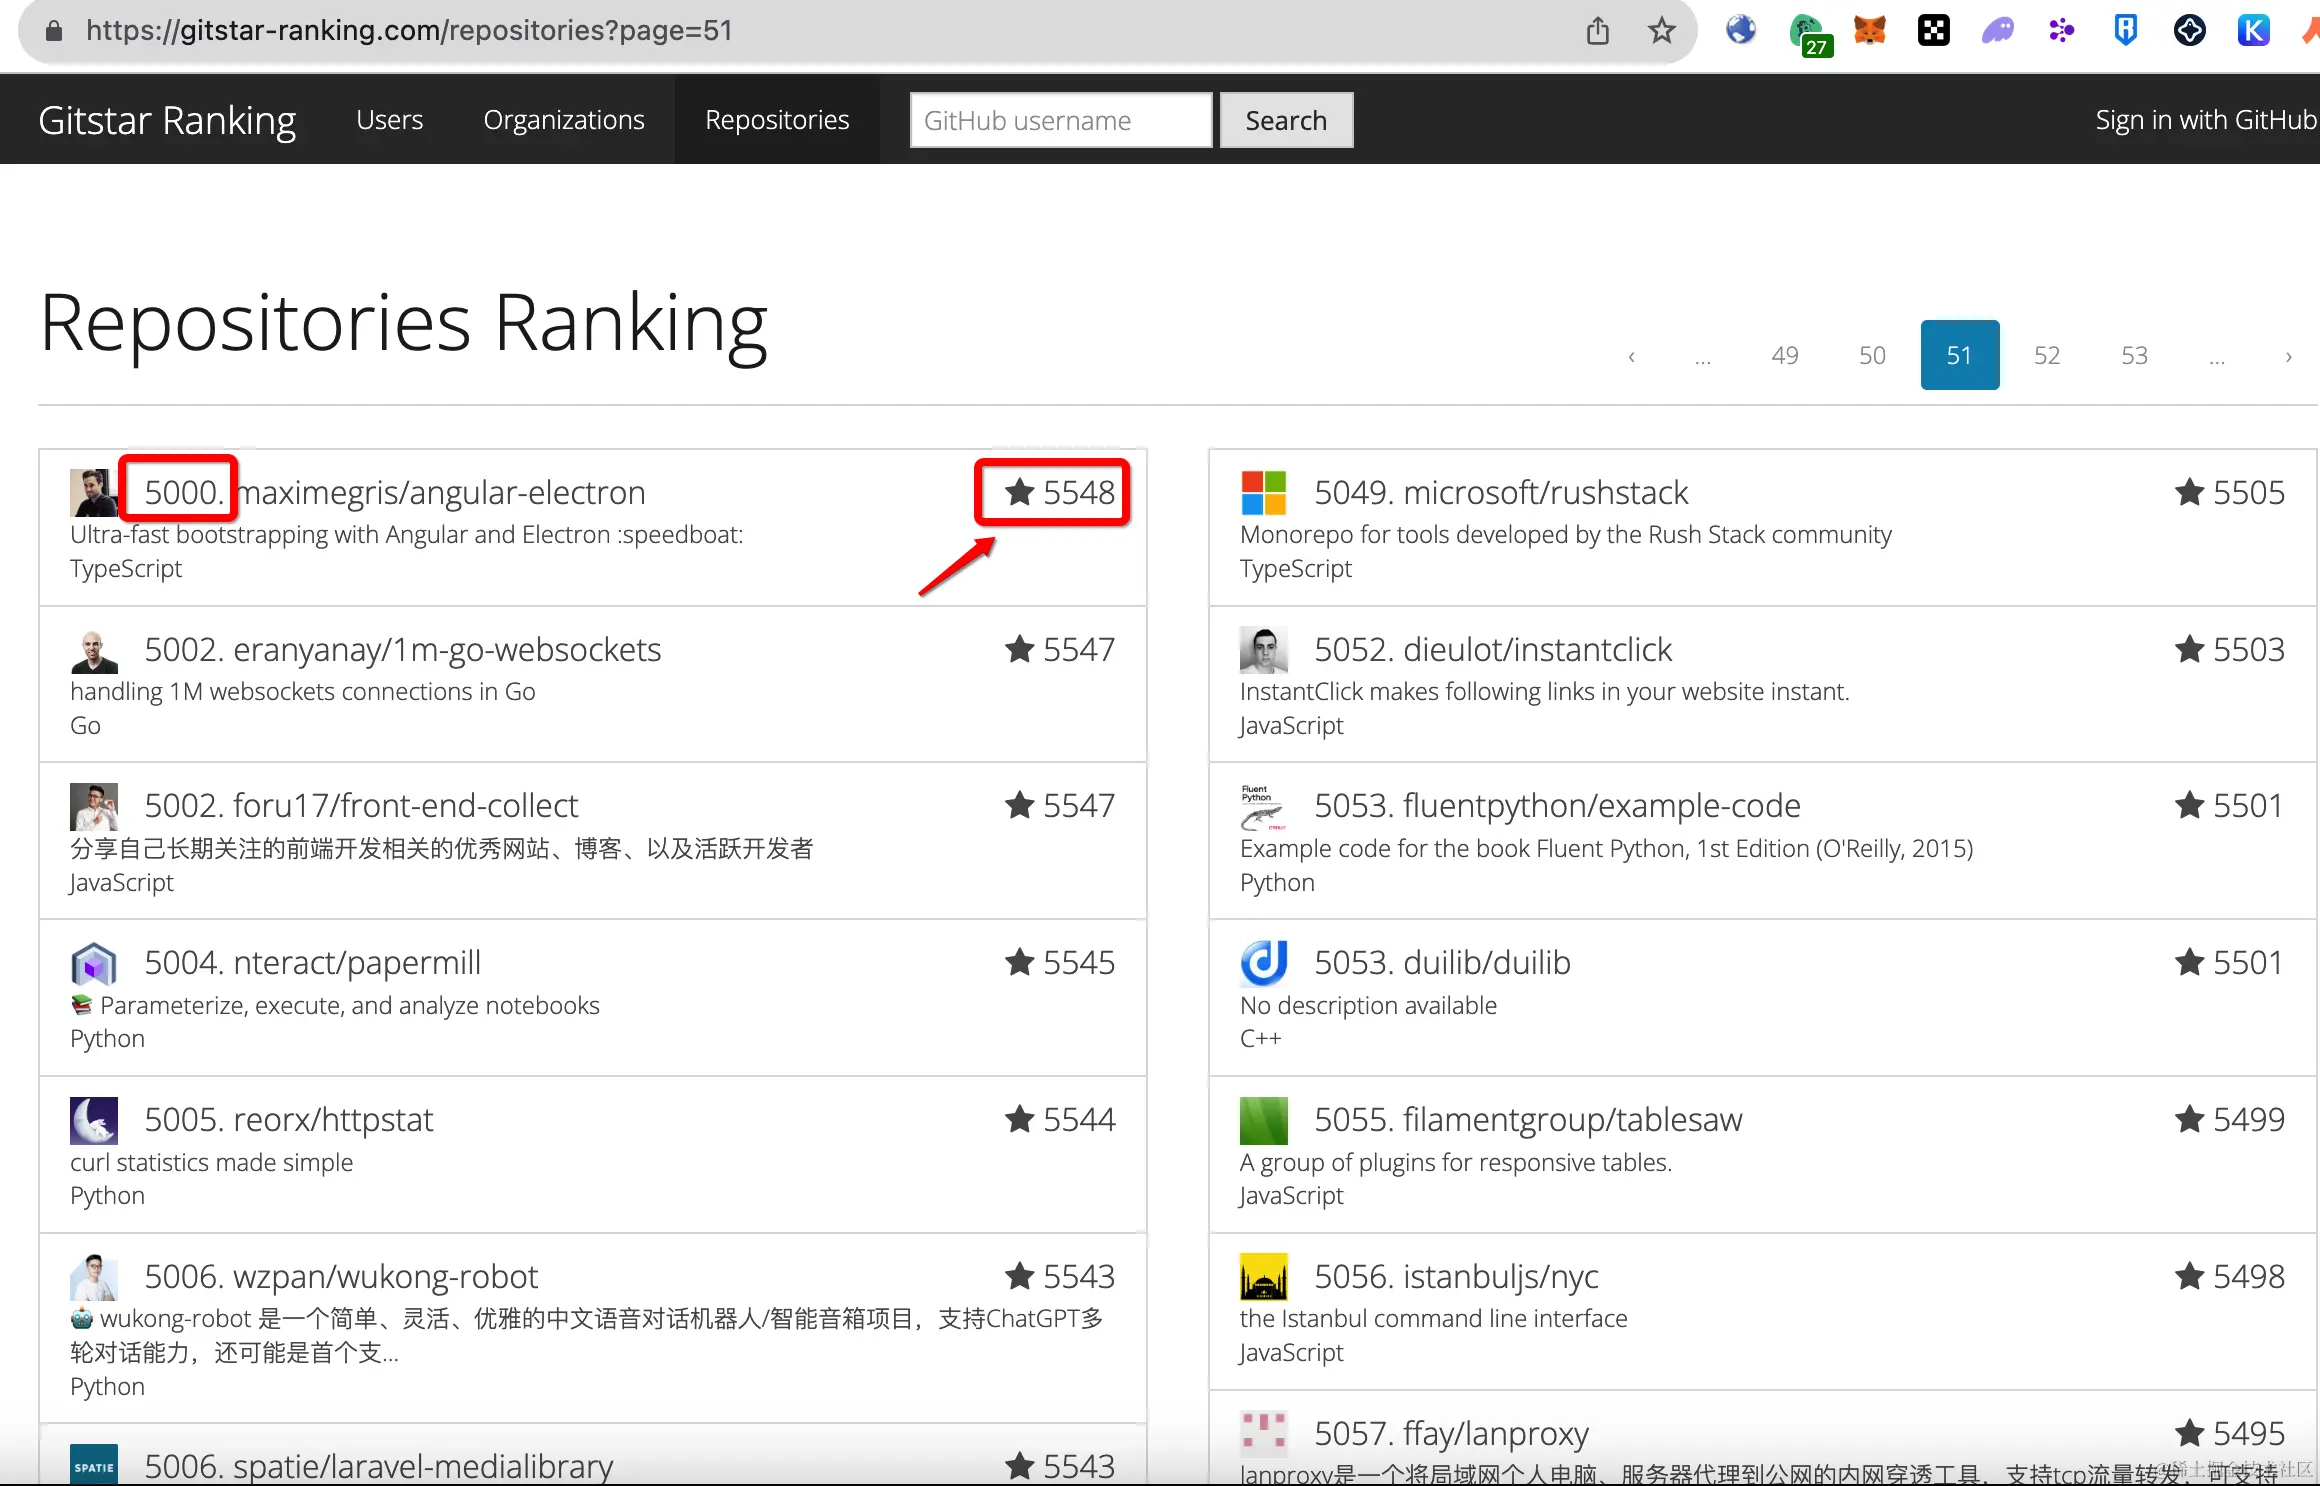Jump to pagination page 52

(2046, 356)
